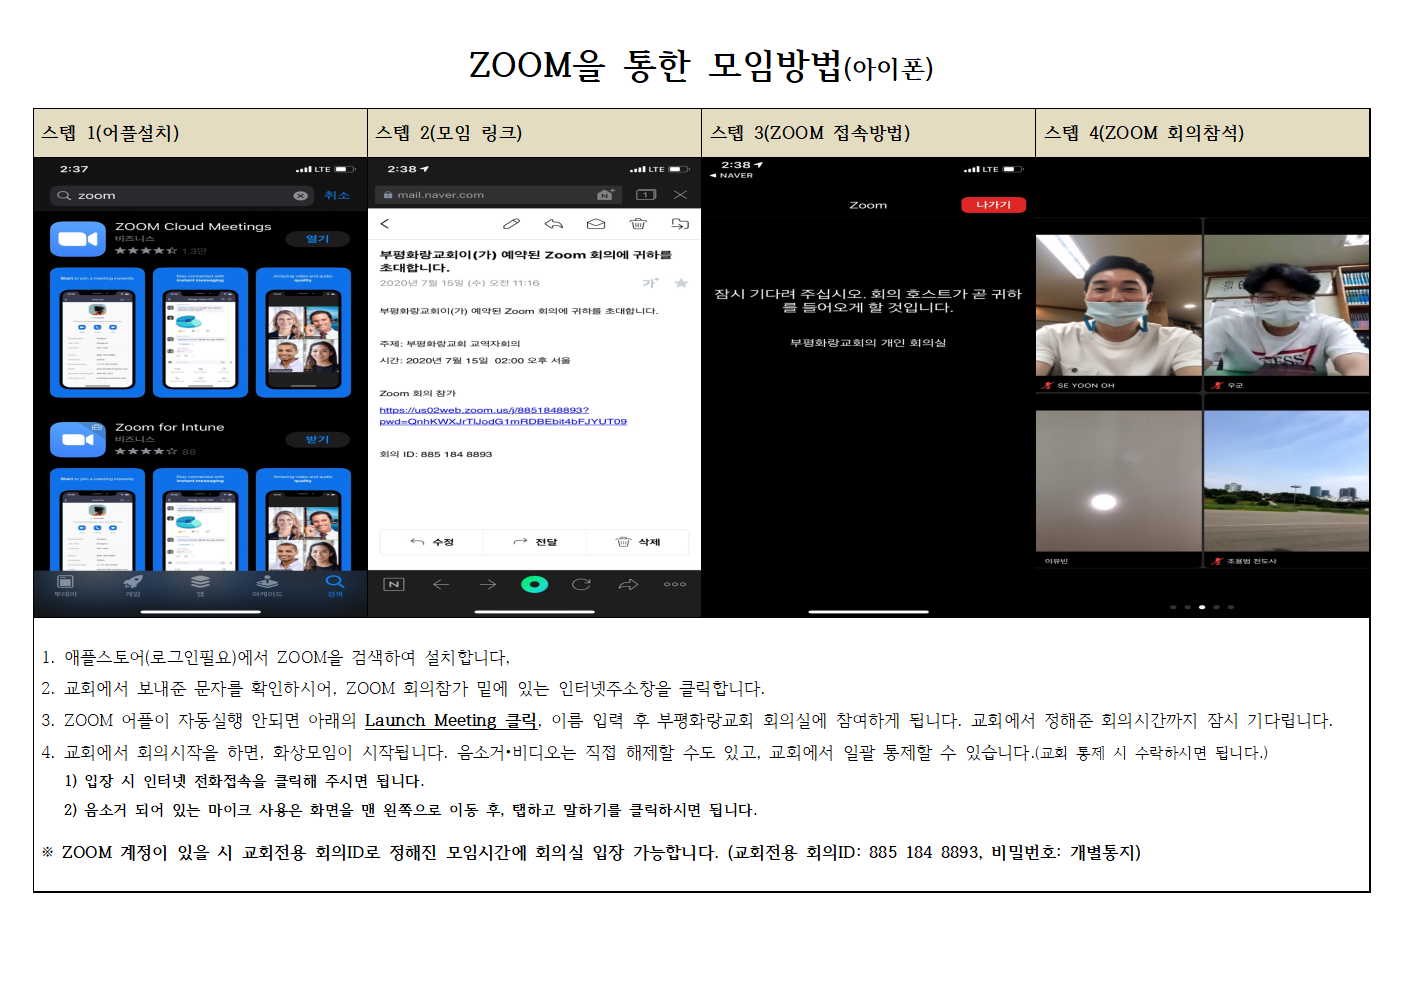Click the 스텝 3(ZOOM 접속방법) header text
This screenshot has height=992, width=1403.
[x=810, y=133]
